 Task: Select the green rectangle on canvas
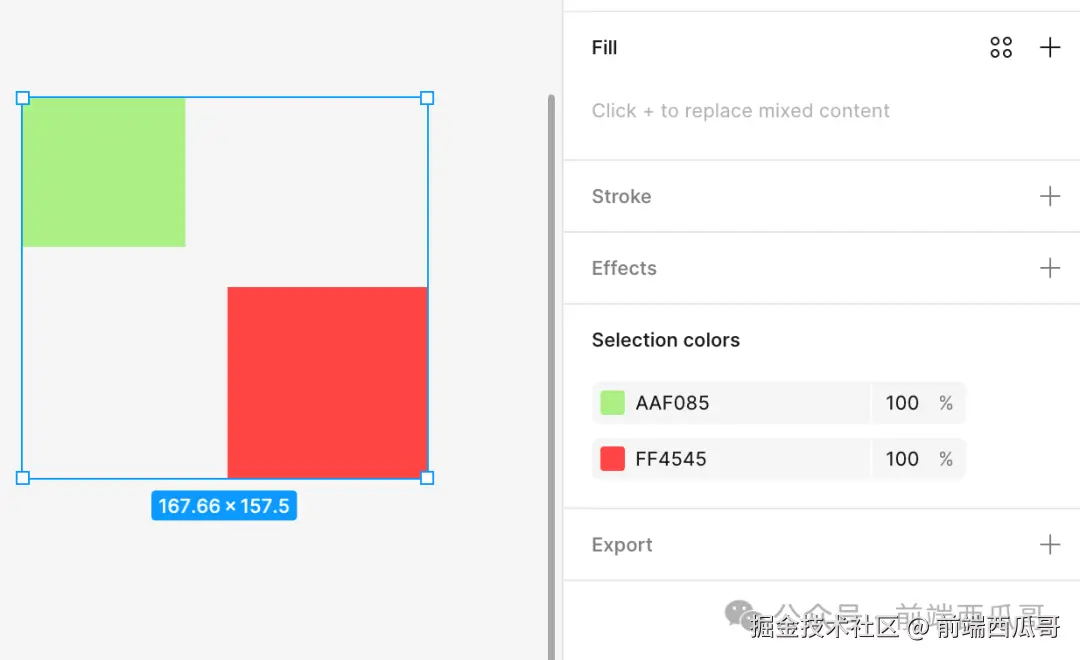point(104,172)
